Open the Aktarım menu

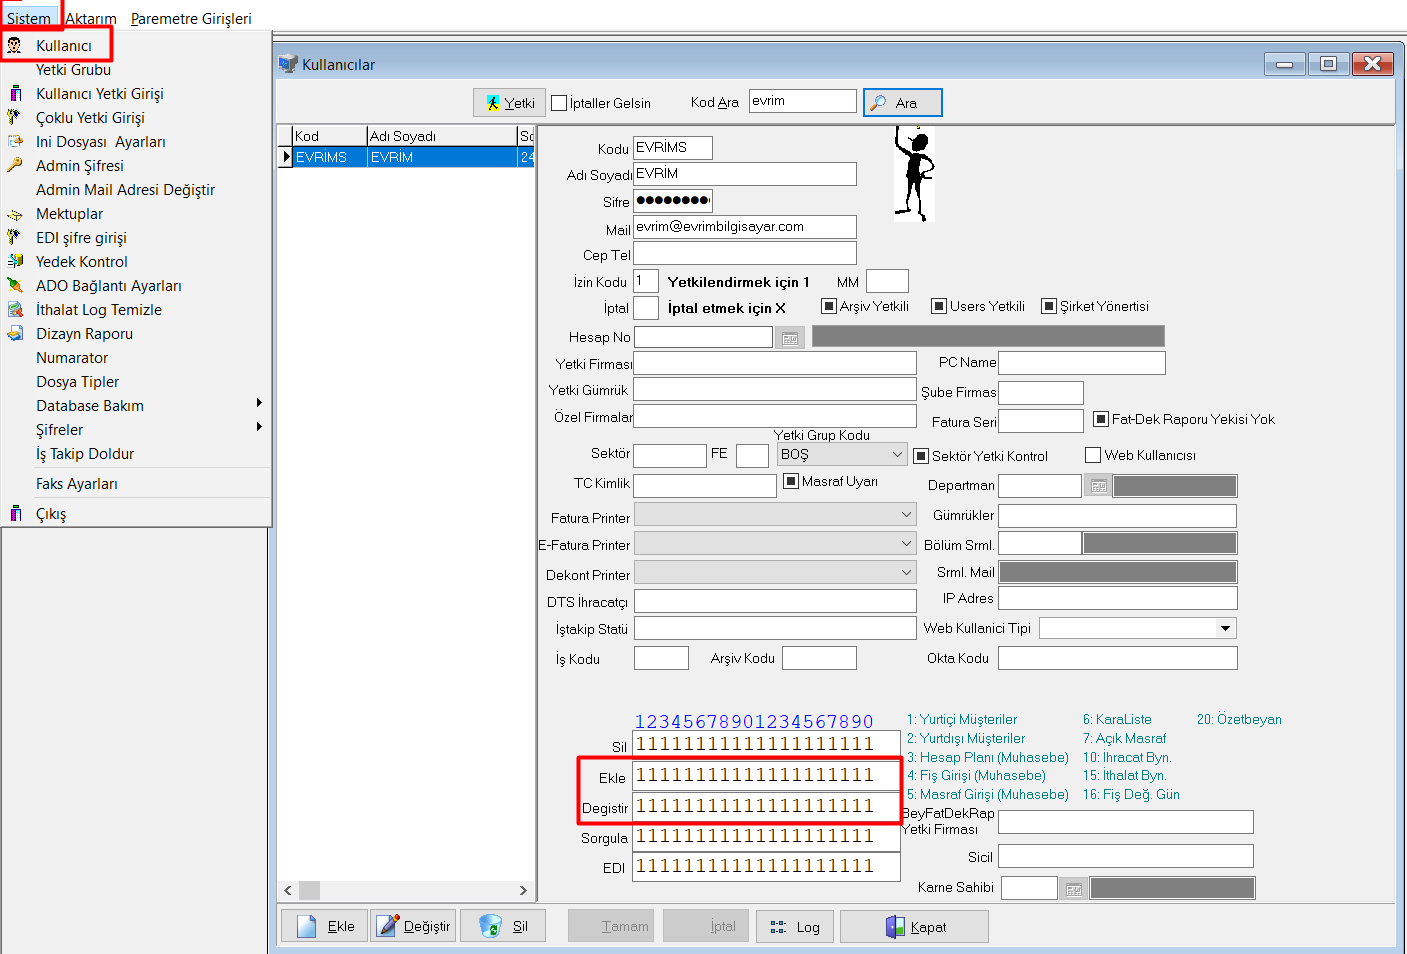[91, 19]
